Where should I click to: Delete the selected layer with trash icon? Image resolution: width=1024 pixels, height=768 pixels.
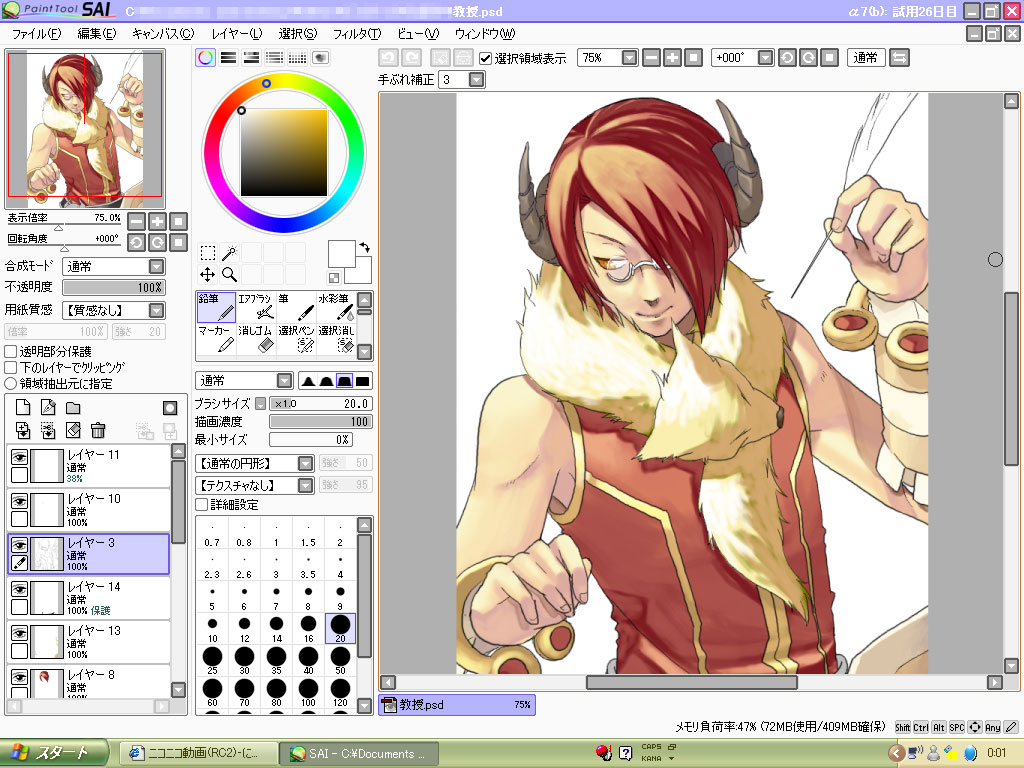pyautogui.click(x=98, y=430)
